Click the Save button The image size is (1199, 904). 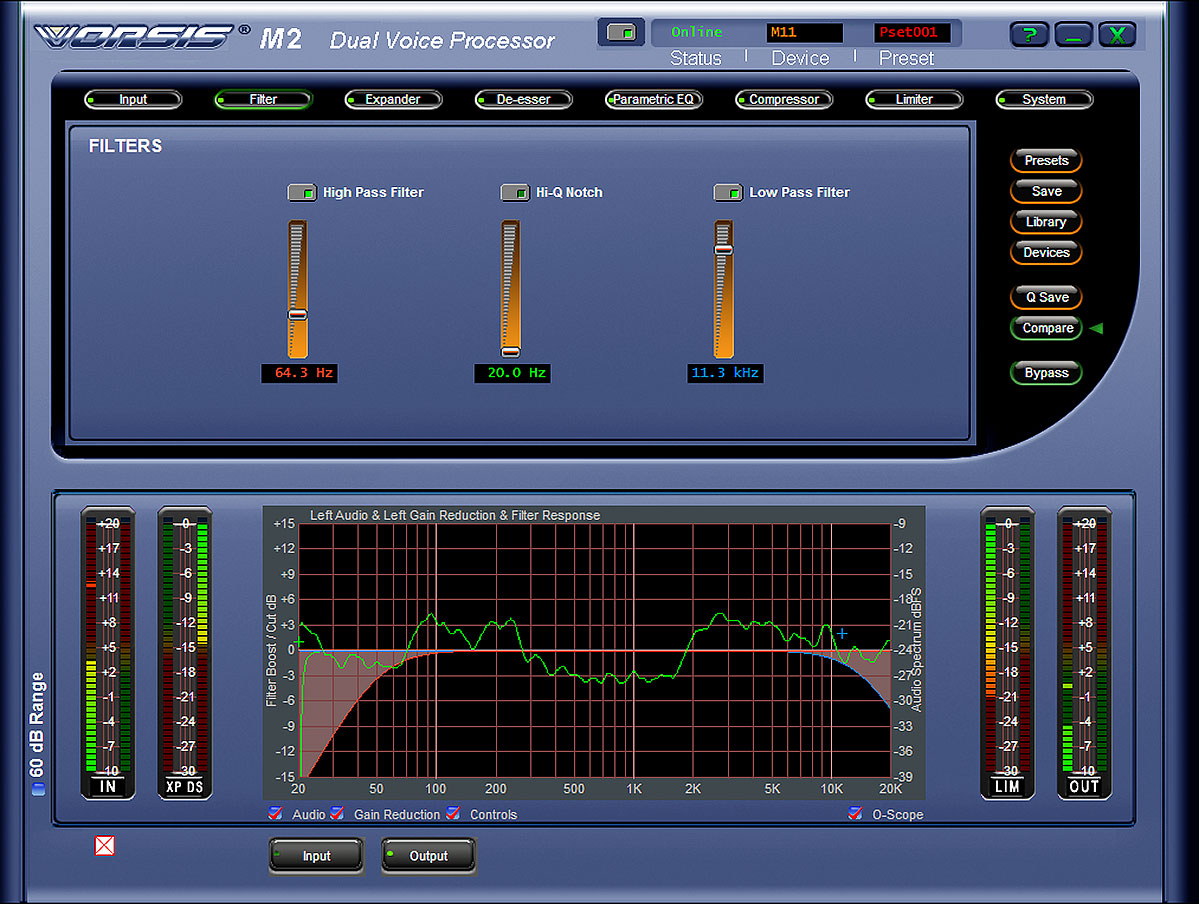[1046, 191]
